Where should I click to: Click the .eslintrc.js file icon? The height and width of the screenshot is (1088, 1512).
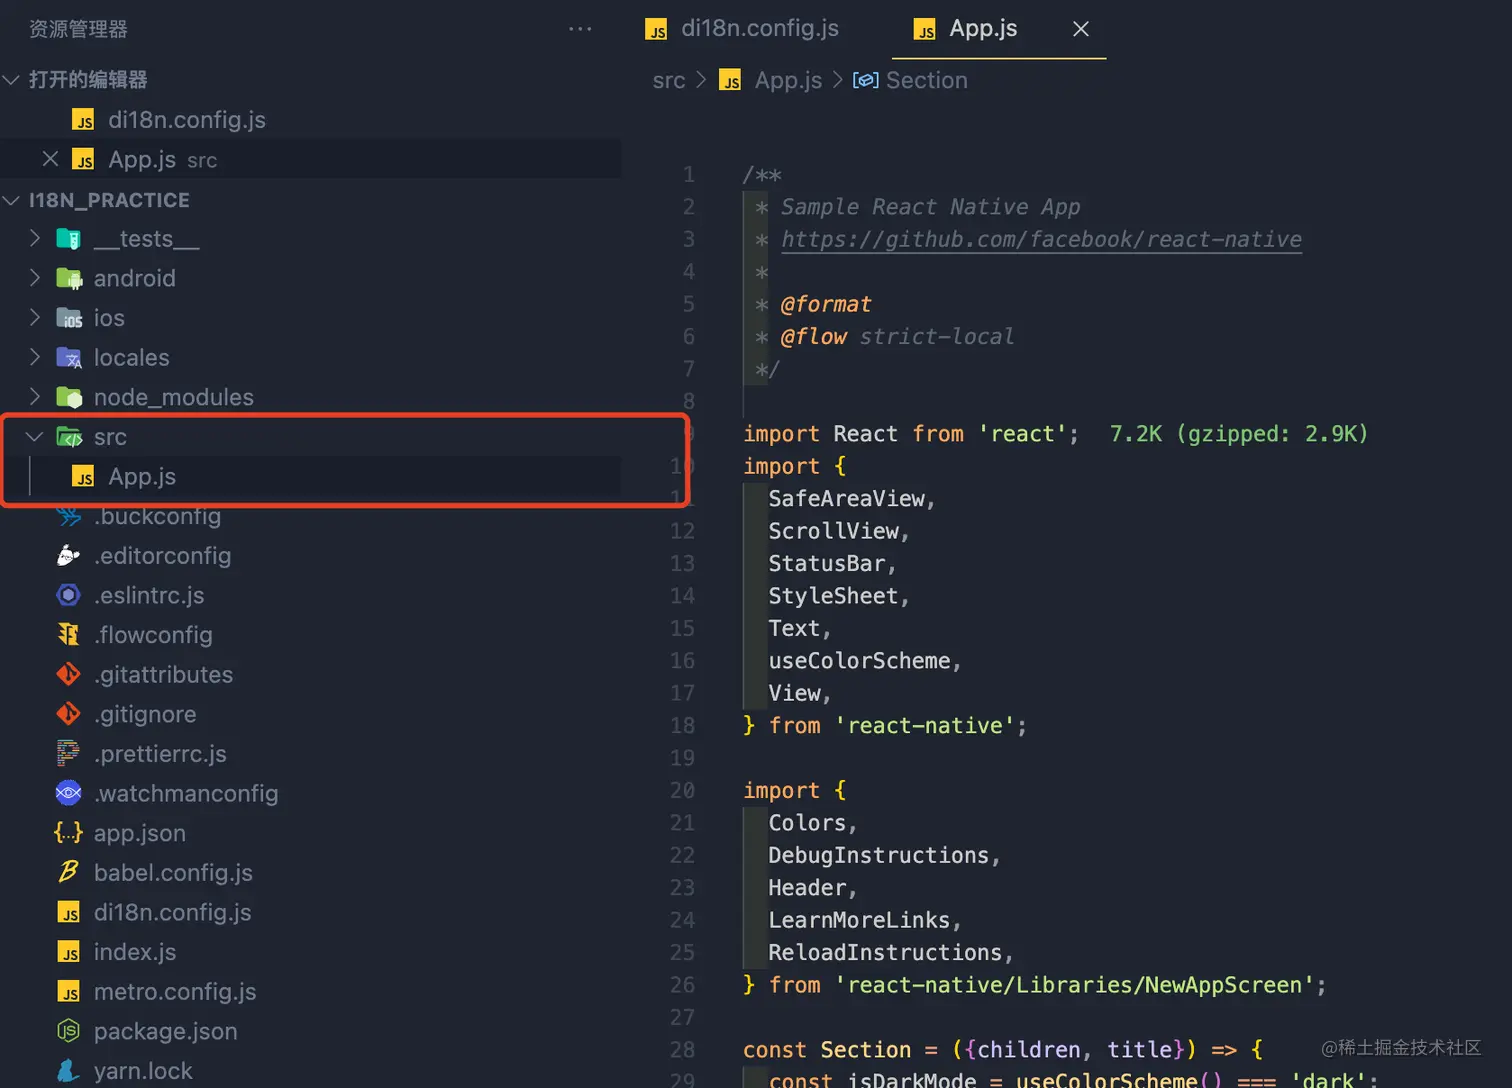pos(68,595)
